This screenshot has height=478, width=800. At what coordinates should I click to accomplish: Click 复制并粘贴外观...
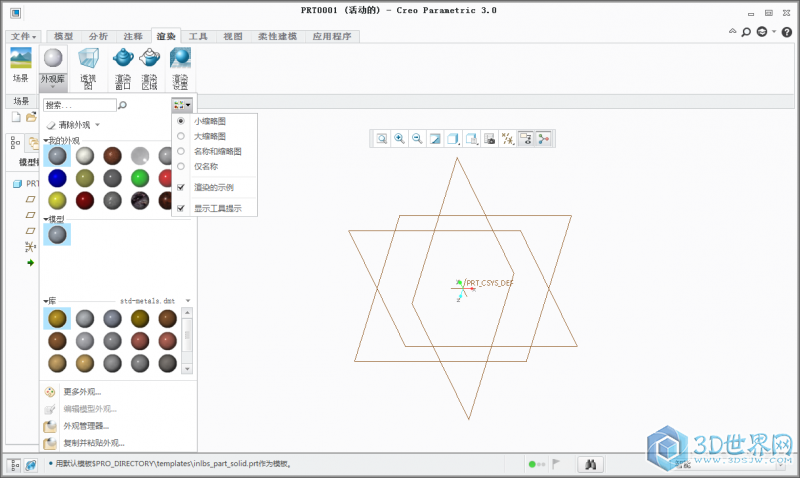pos(93,443)
